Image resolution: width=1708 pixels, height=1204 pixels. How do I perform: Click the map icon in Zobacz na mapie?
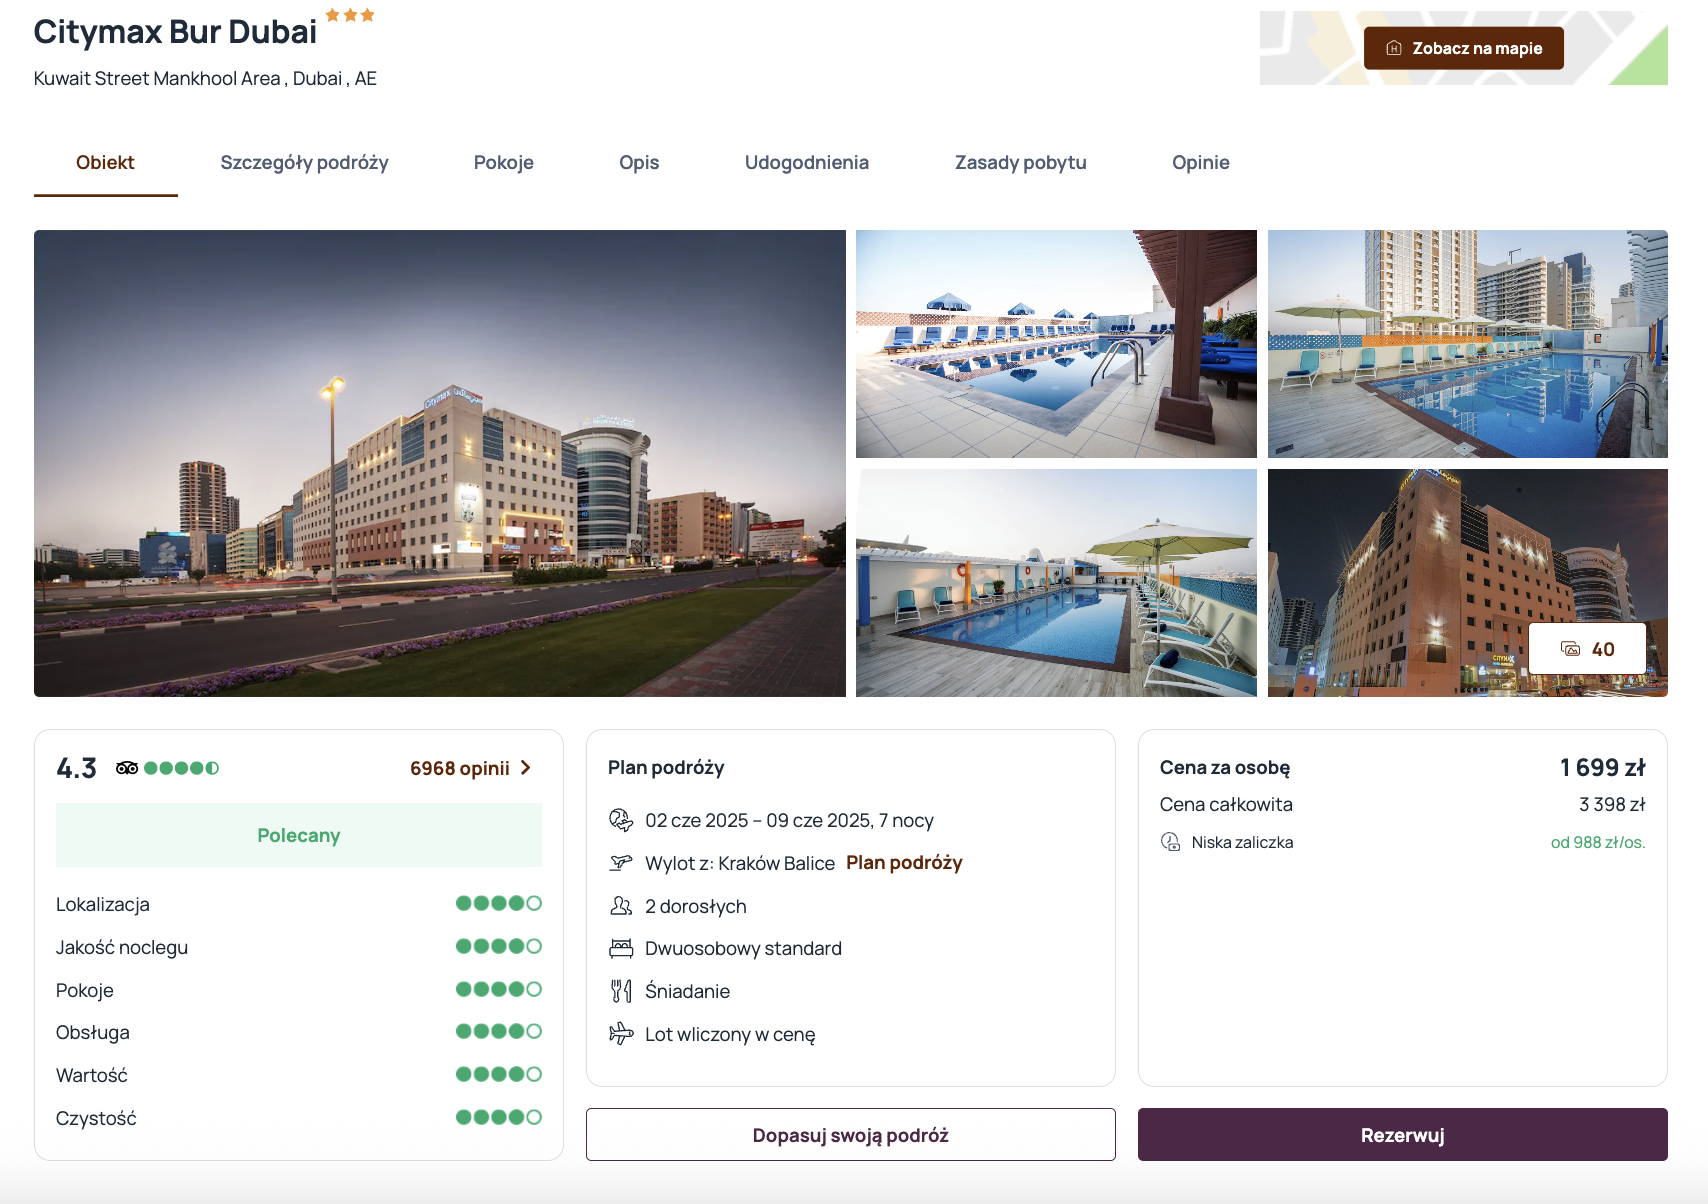pos(1394,48)
